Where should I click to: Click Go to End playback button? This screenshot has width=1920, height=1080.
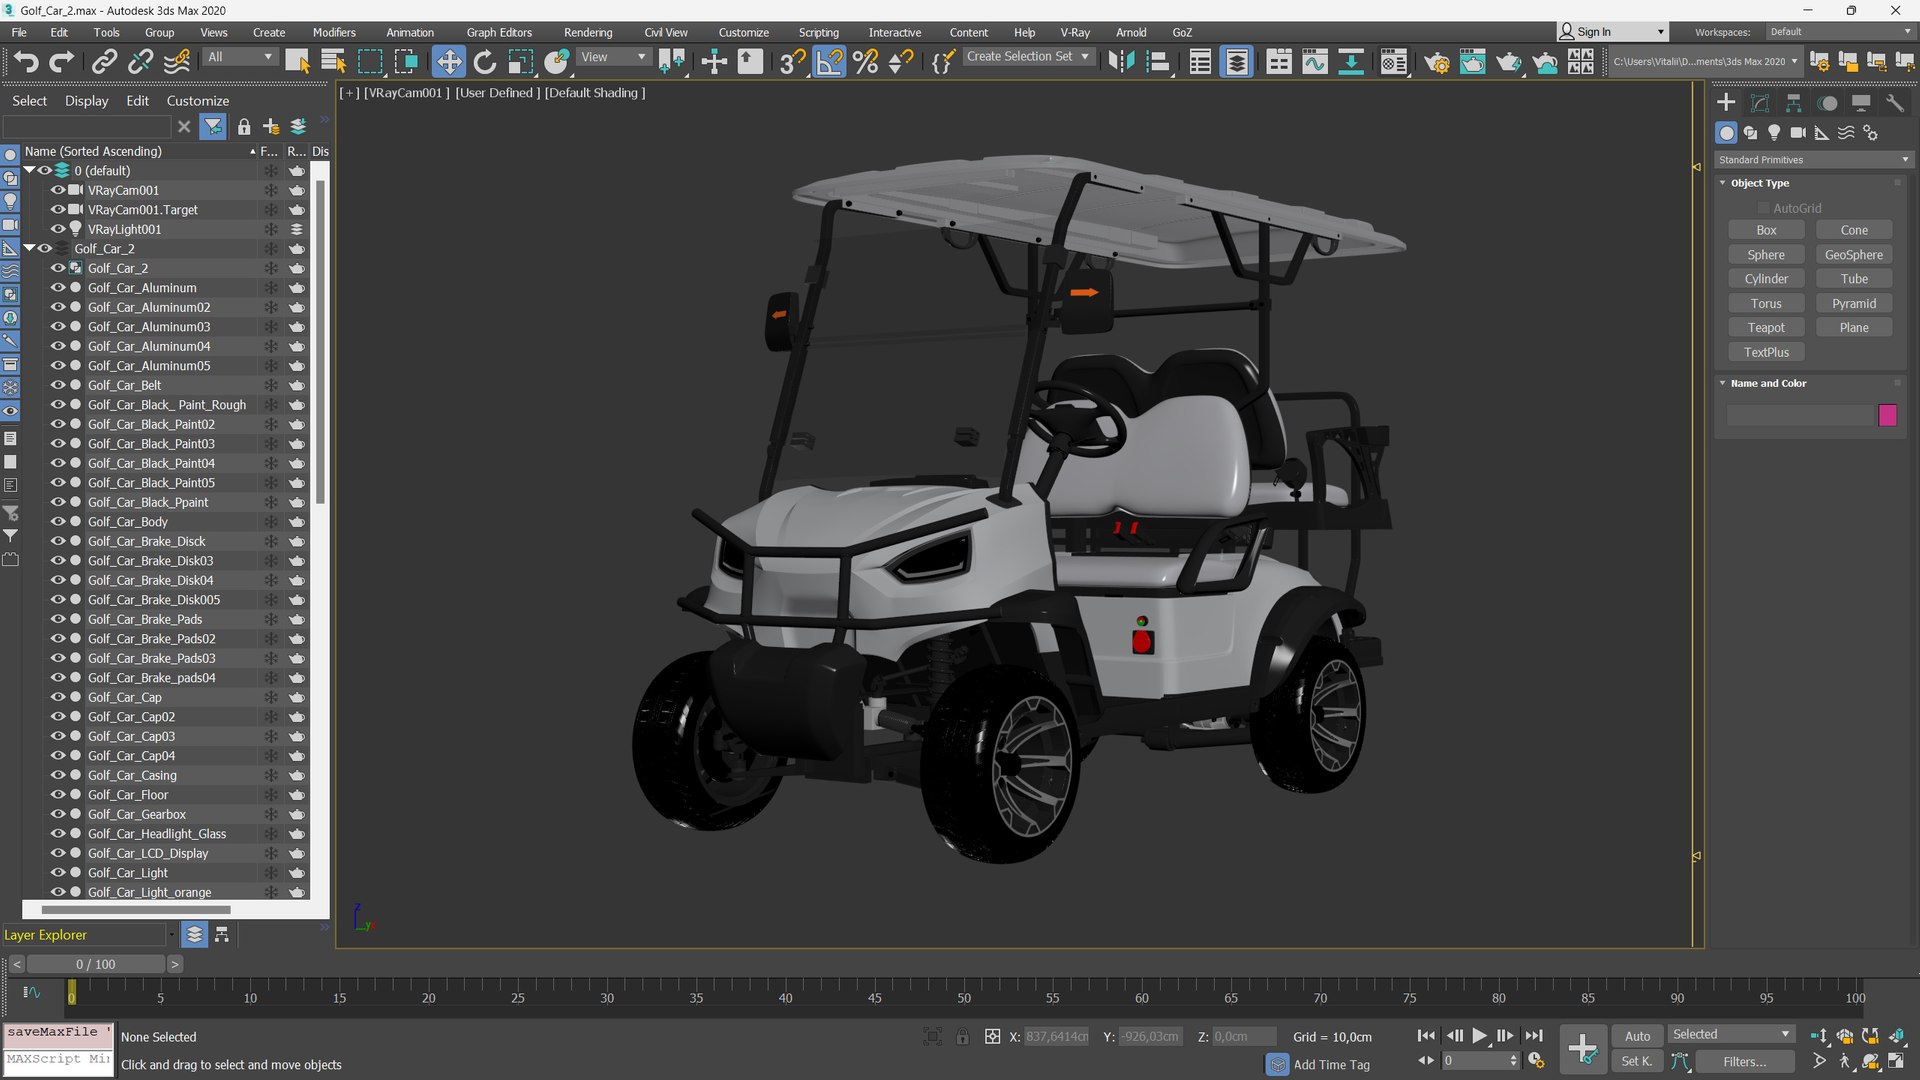(x=1533, y=1036)
